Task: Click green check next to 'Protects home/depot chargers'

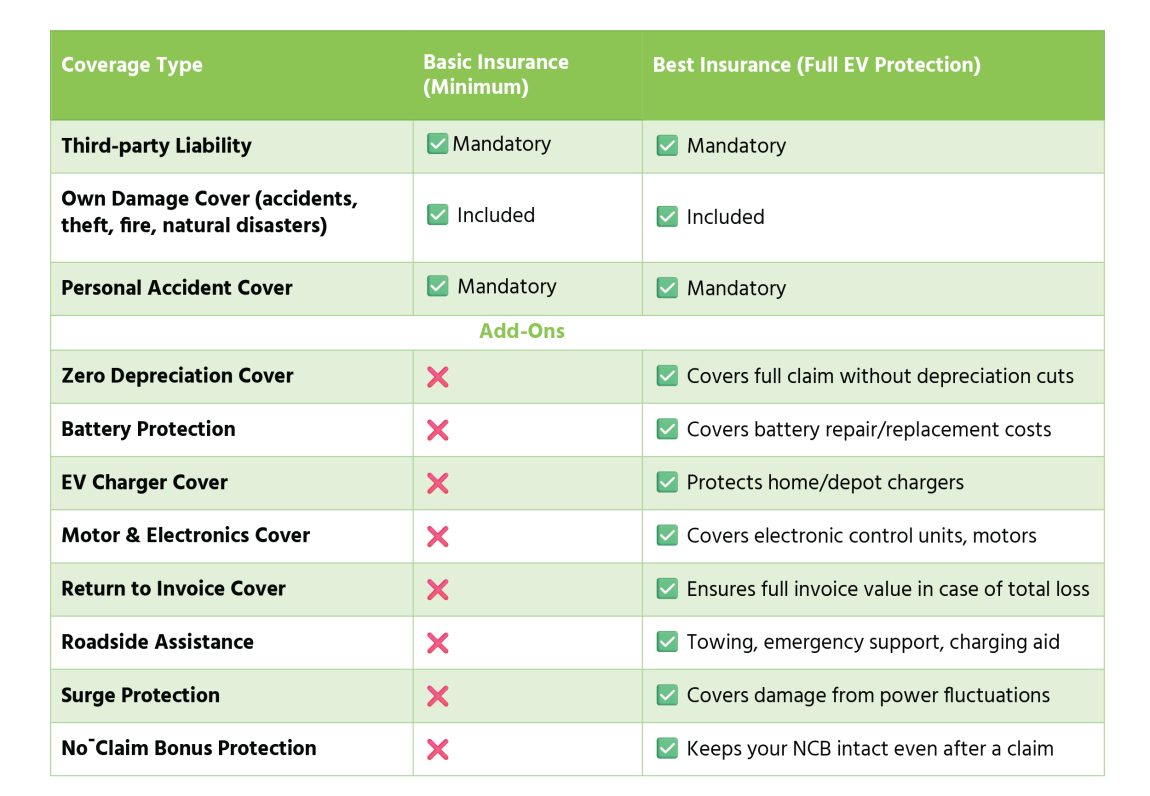Action: [667, 483]
